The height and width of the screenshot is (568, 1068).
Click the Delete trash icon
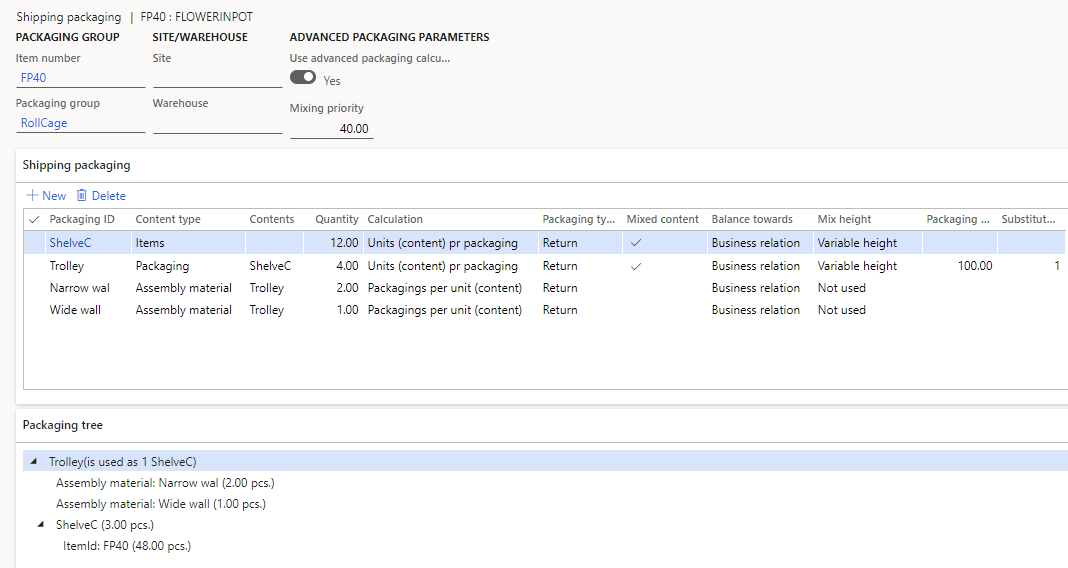(82, 196)
